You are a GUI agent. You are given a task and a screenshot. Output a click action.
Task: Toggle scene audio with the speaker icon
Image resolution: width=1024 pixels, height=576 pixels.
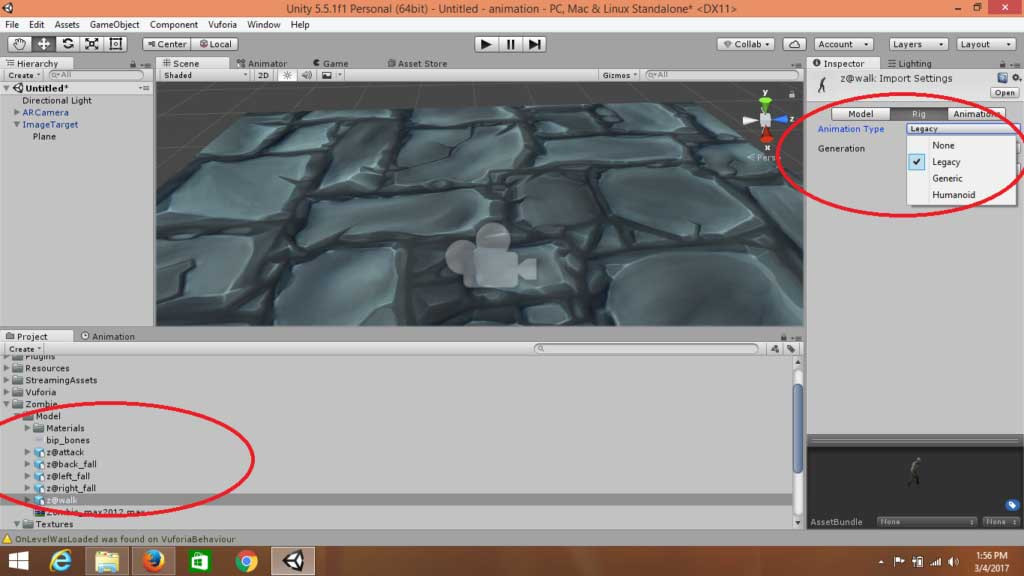point(308,73)
